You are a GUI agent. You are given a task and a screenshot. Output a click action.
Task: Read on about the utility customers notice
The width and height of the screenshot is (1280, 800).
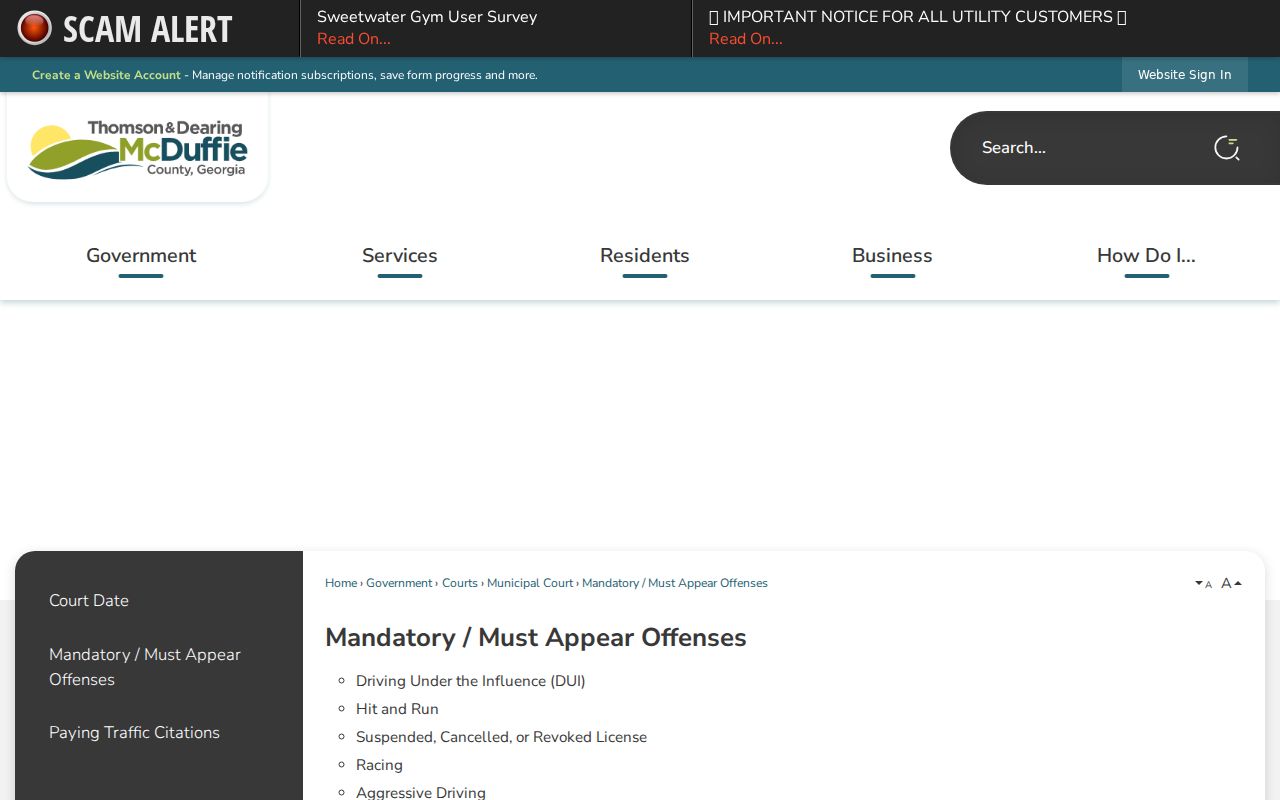(746, 39)
